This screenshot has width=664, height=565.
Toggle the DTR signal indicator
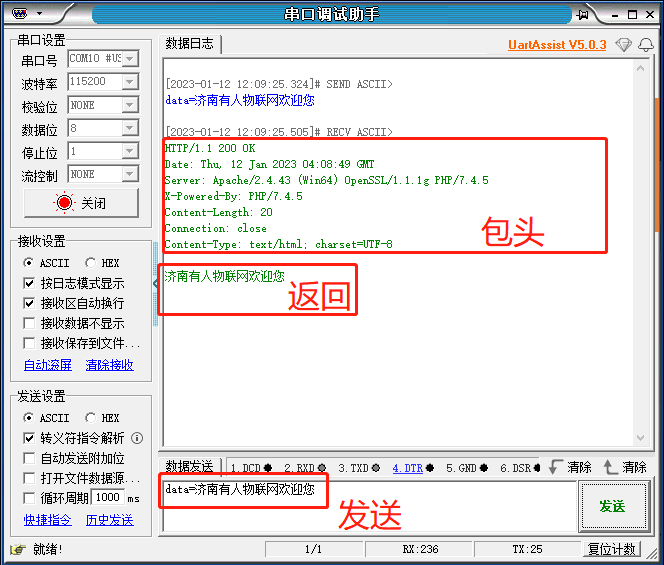point(407,468)
